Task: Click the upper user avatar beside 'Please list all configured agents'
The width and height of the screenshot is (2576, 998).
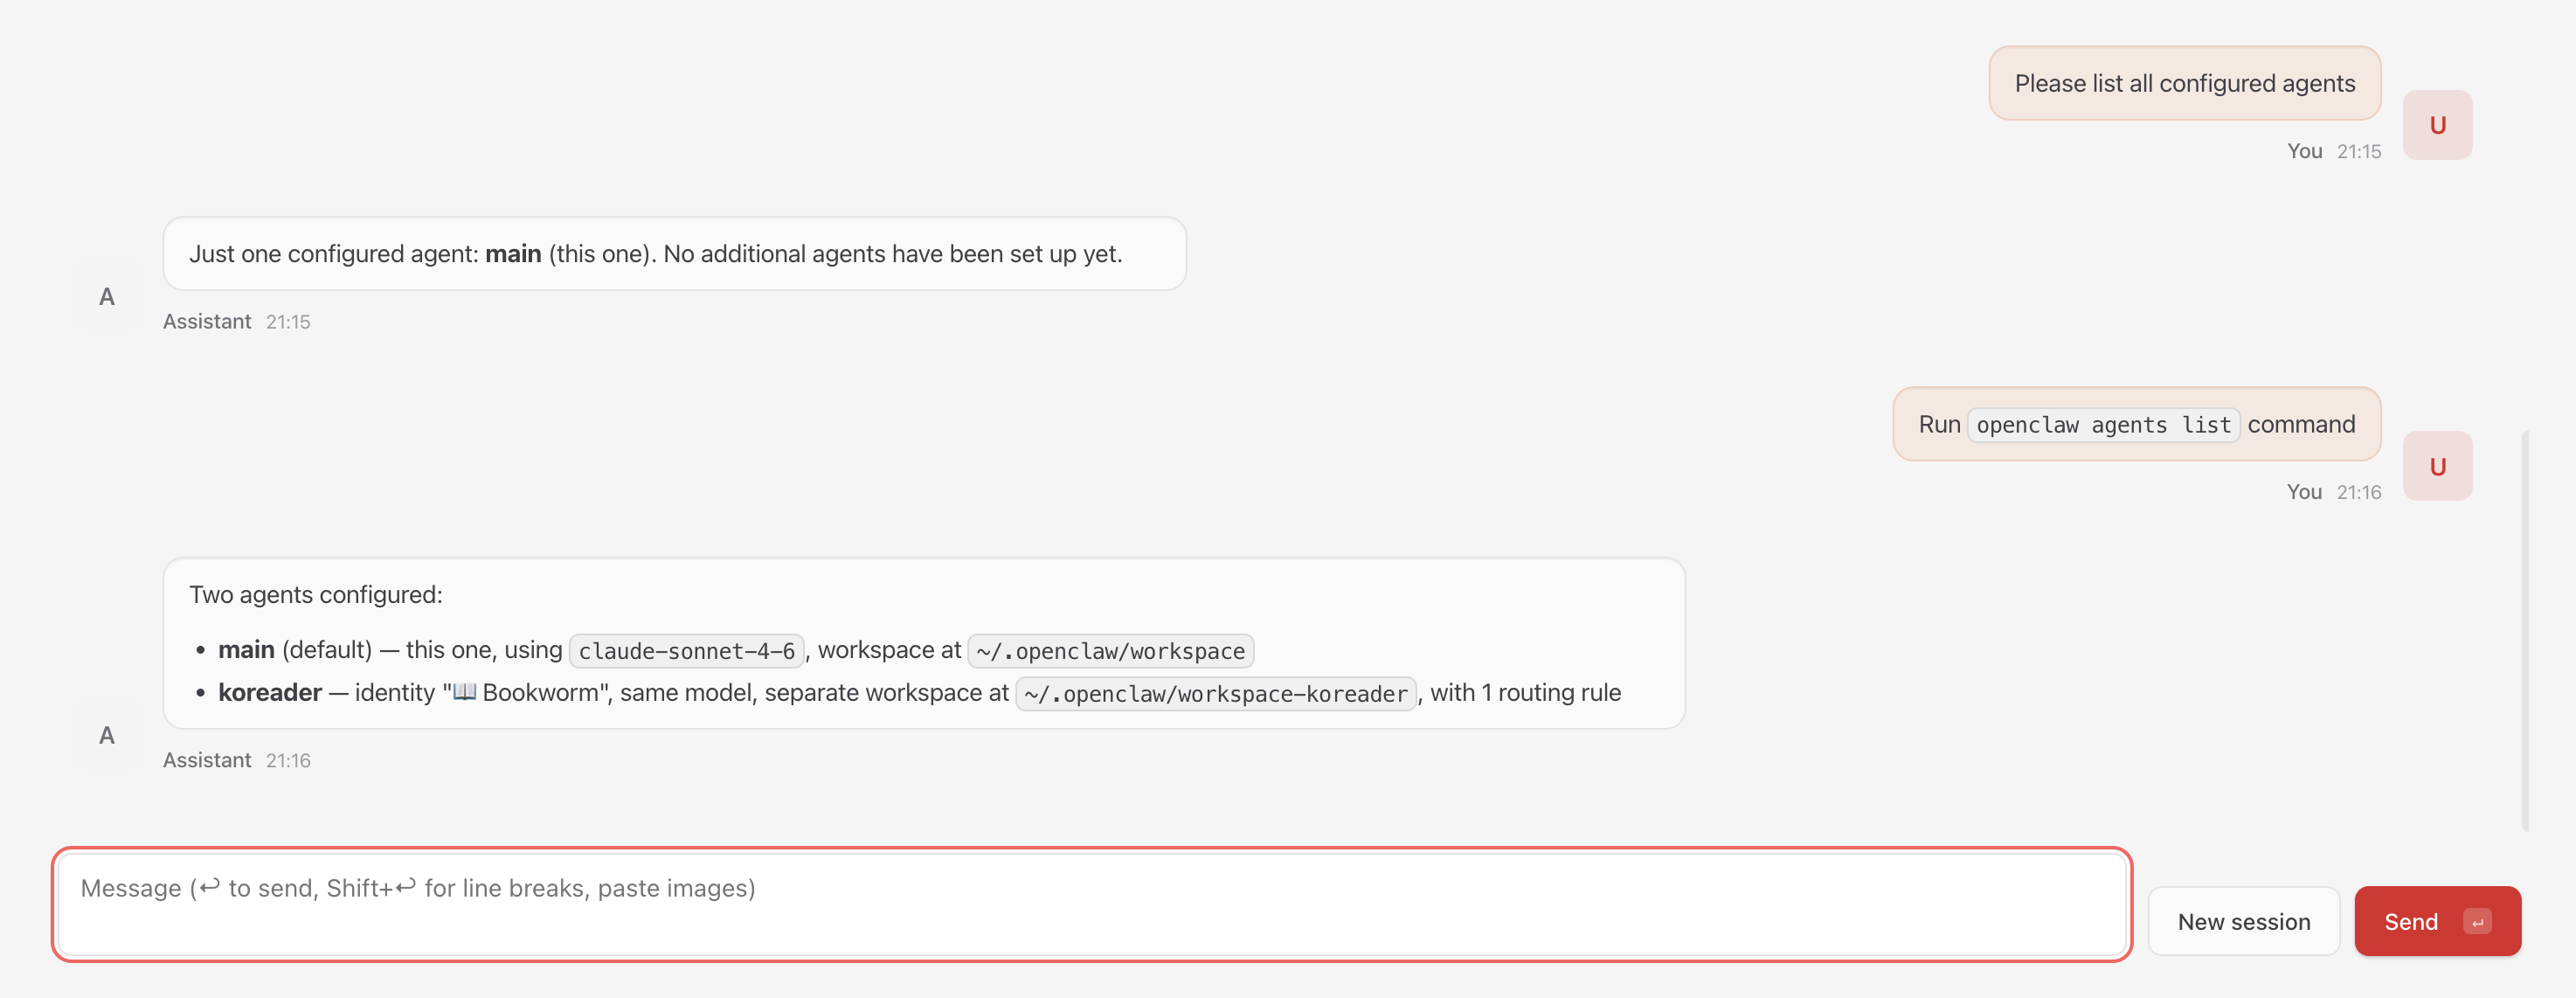Action: 2437,125
